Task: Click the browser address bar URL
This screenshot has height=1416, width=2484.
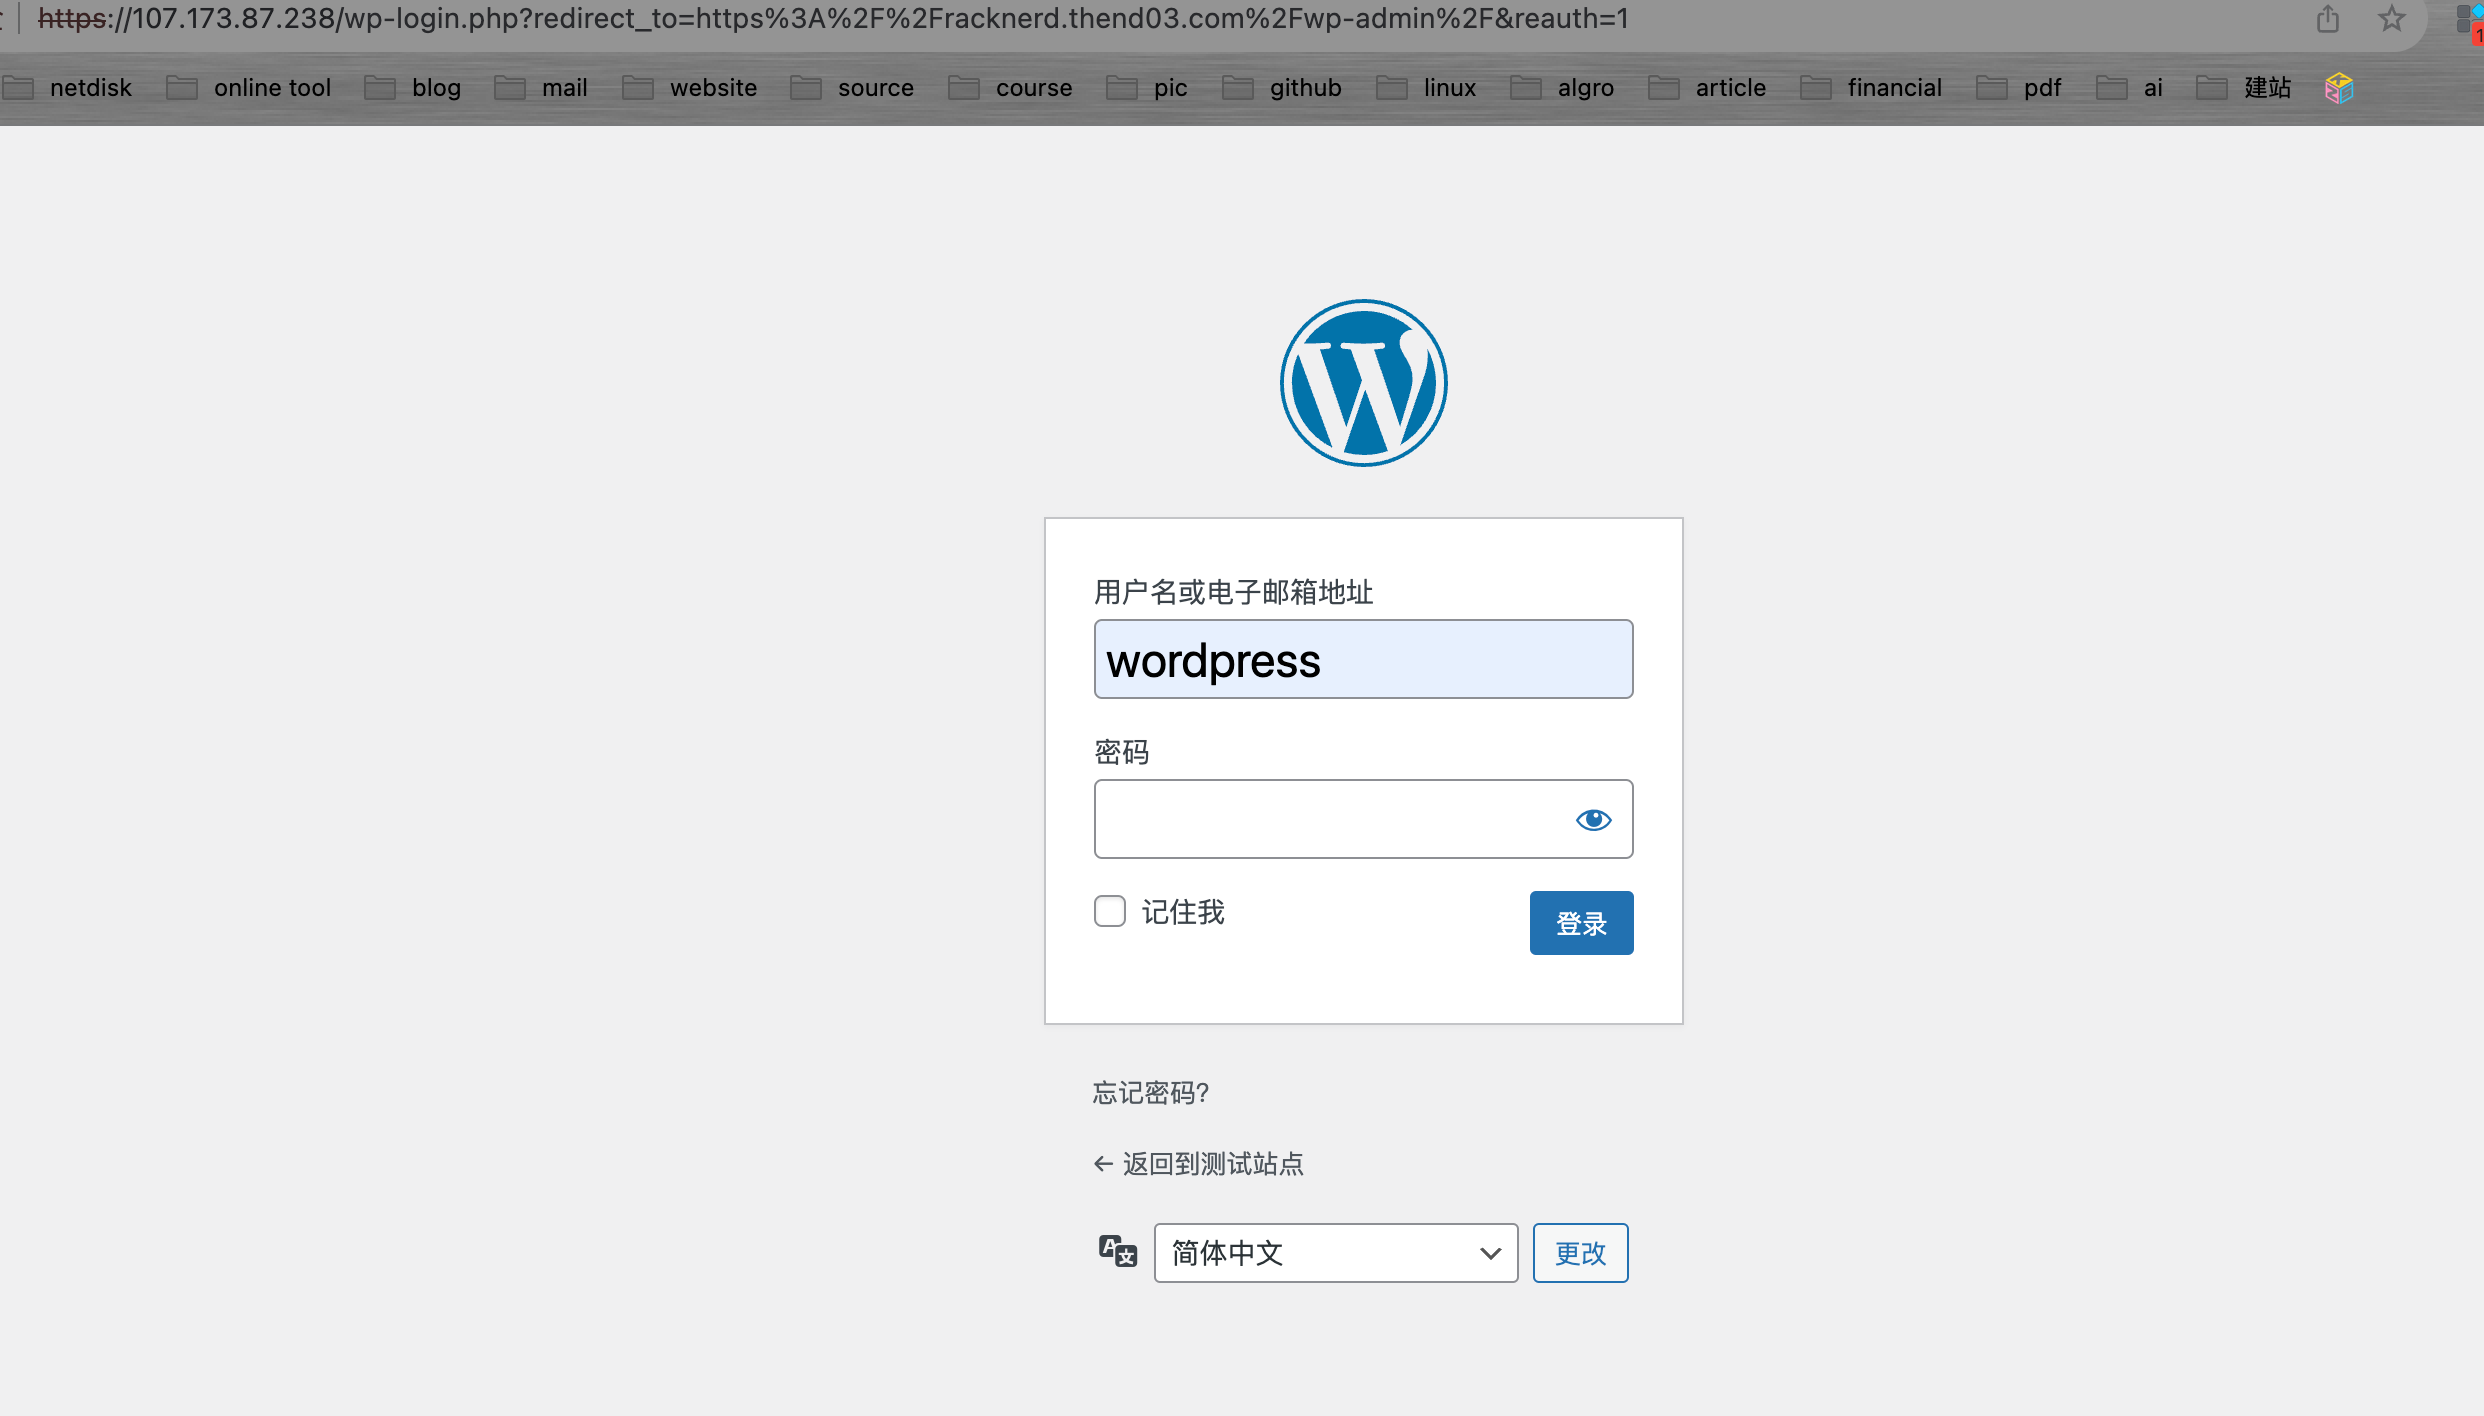Action: coord(833,19)
